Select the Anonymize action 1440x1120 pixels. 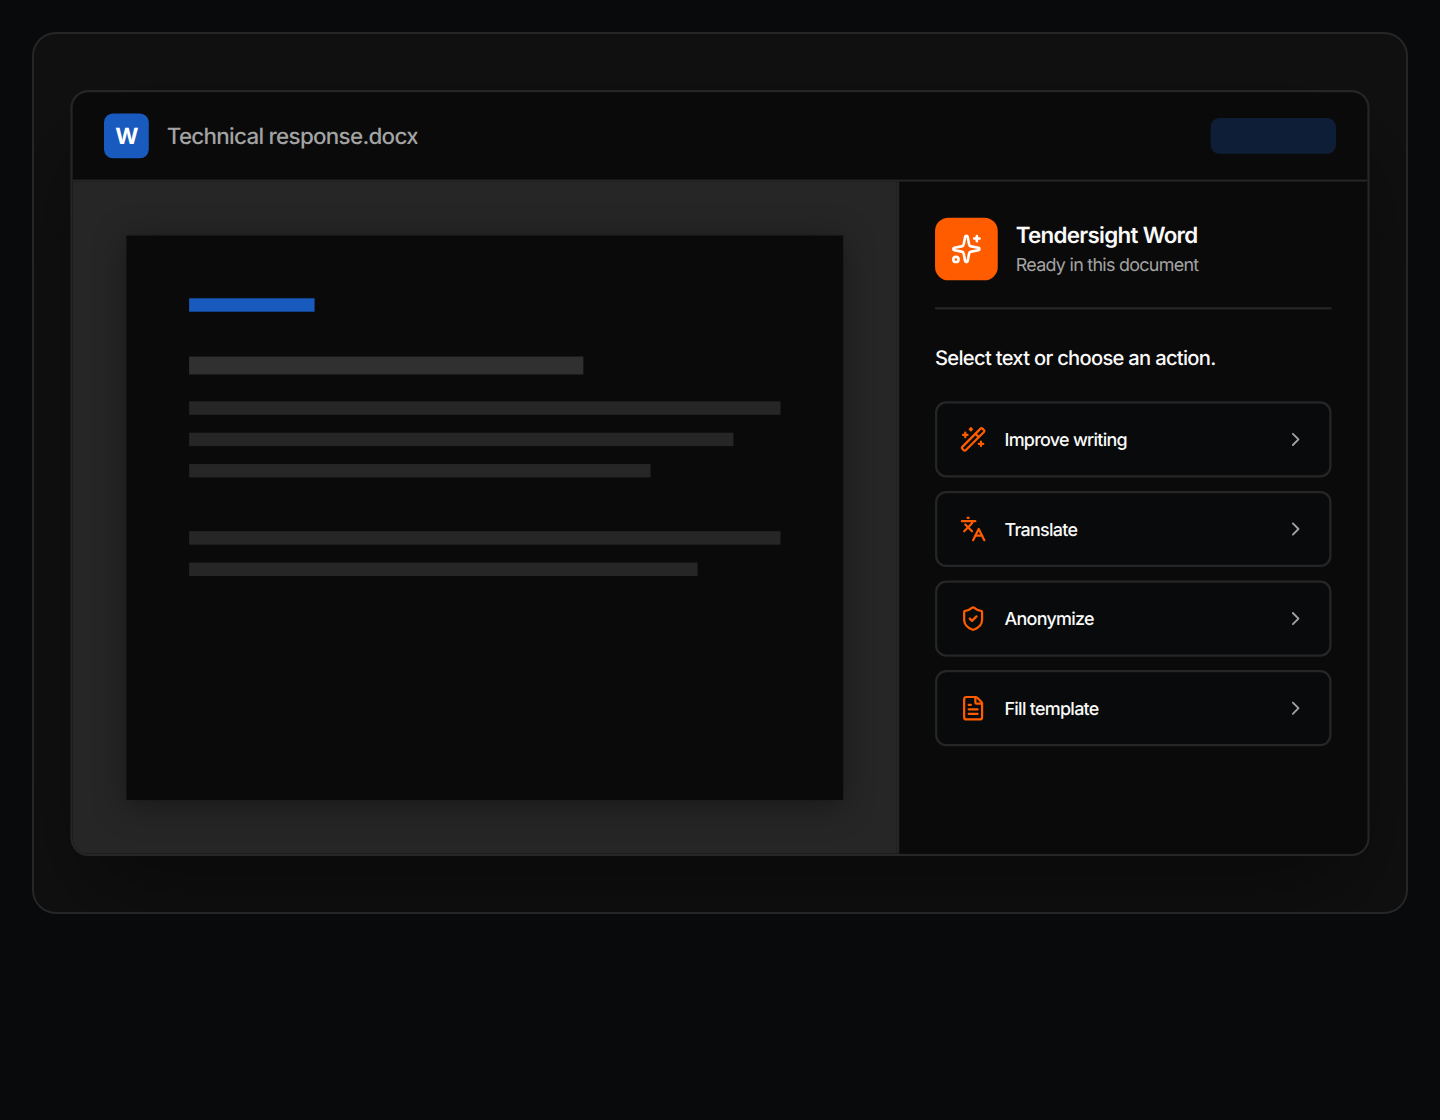coord(1133,619)
